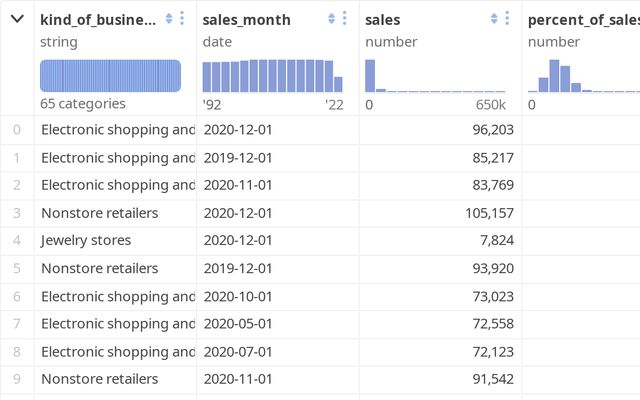Click the kind_of_business column header name
The width and height of the screenshot is (640, 400).
point(98,20)
